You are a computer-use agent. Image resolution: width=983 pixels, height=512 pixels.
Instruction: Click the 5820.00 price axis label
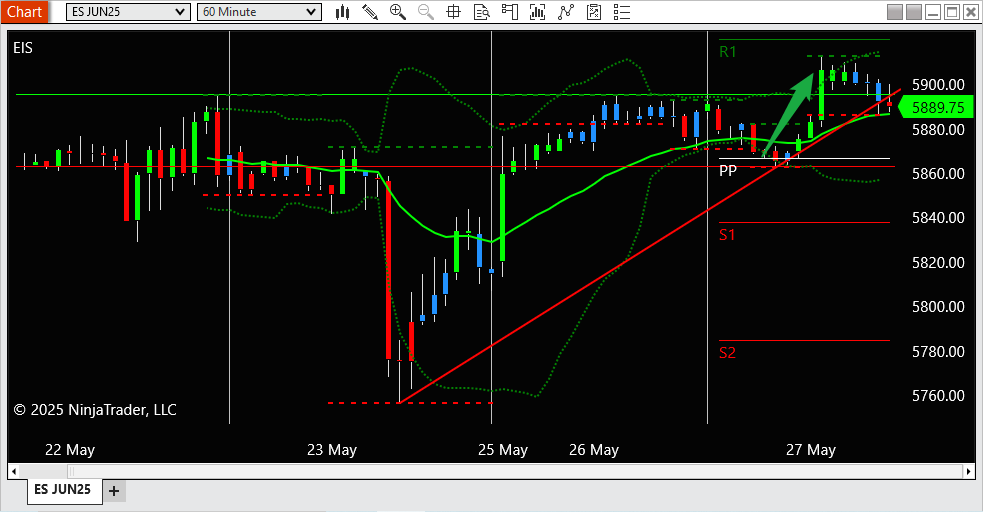(938, 262)
